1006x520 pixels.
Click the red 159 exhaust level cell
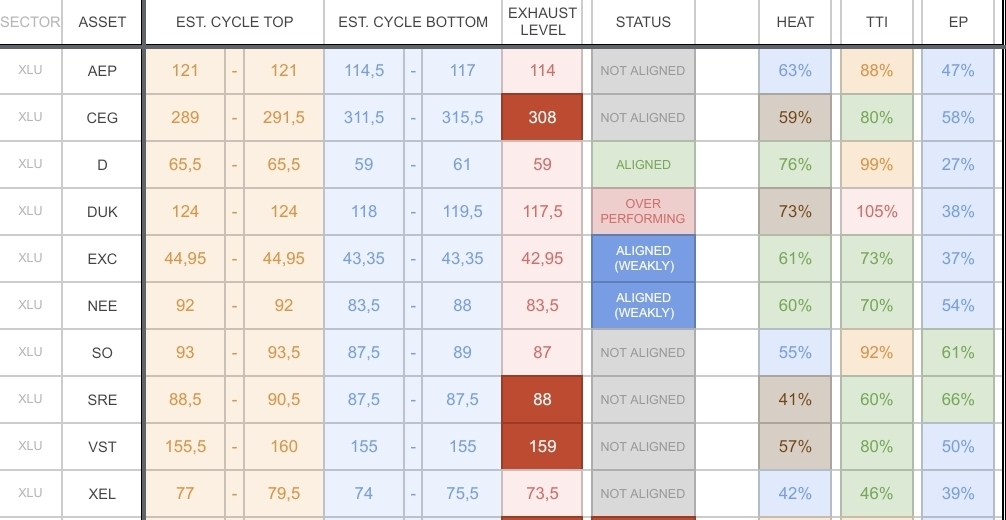point(542,447)
